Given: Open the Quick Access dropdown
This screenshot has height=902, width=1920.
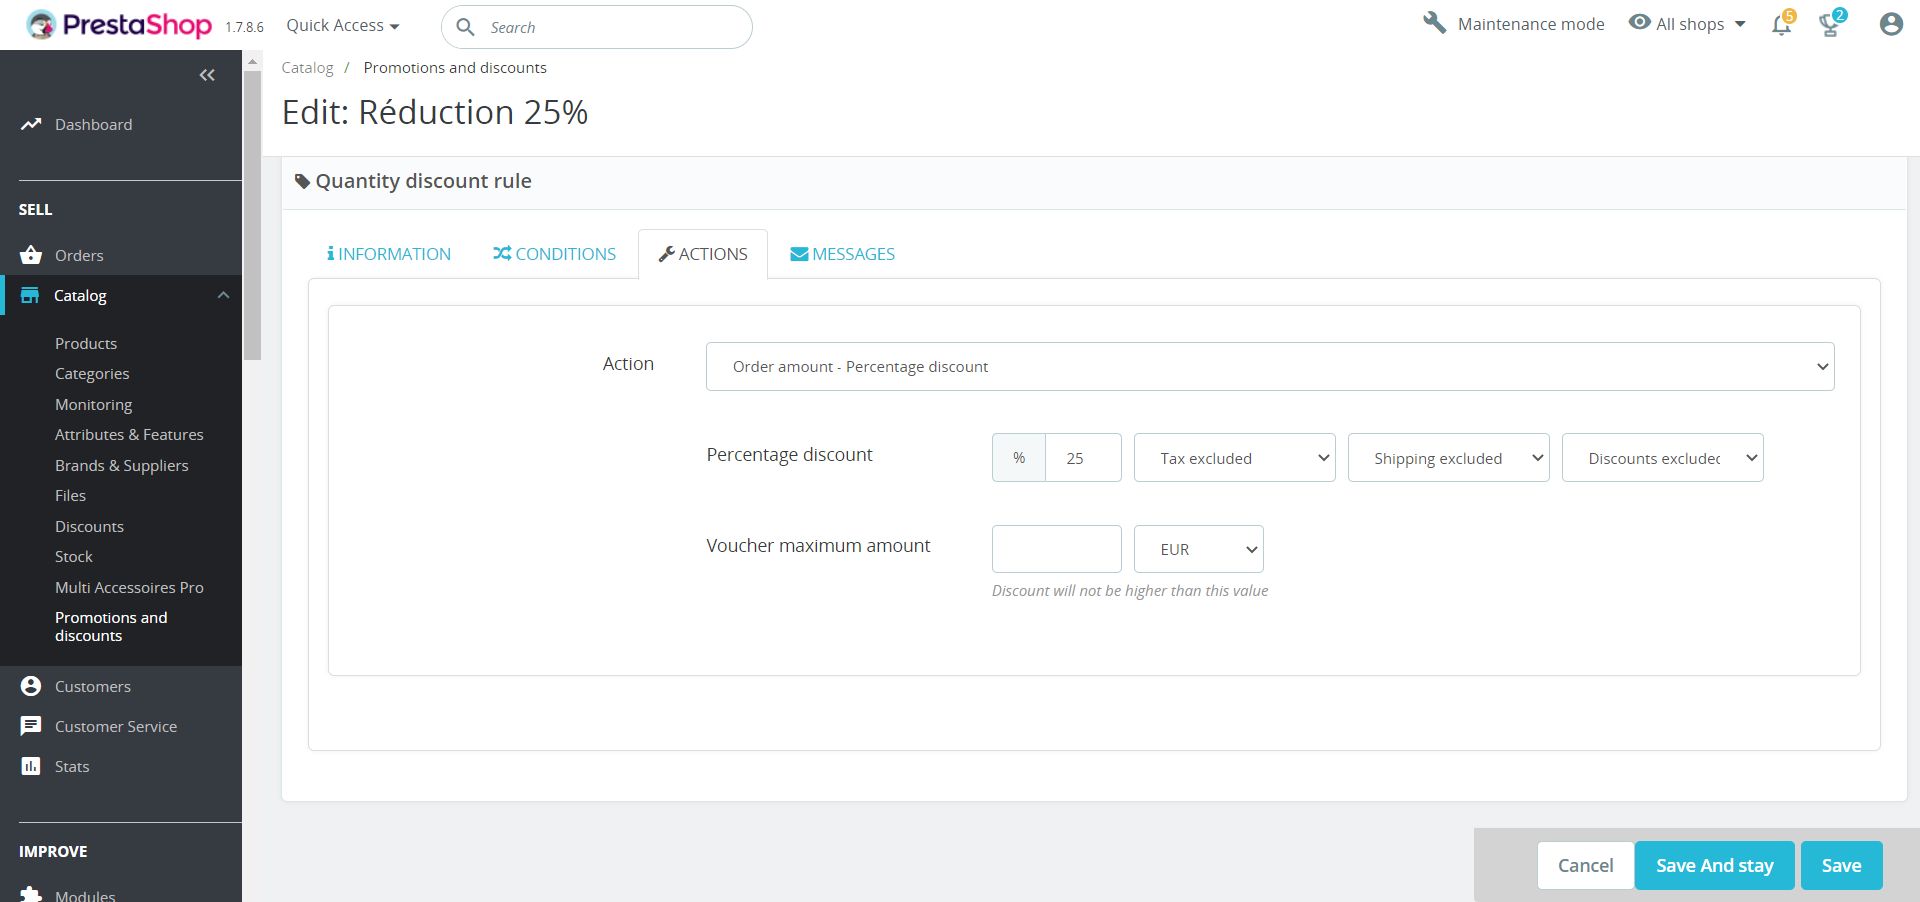Looking at the screenshot, I should coord(343,25).
